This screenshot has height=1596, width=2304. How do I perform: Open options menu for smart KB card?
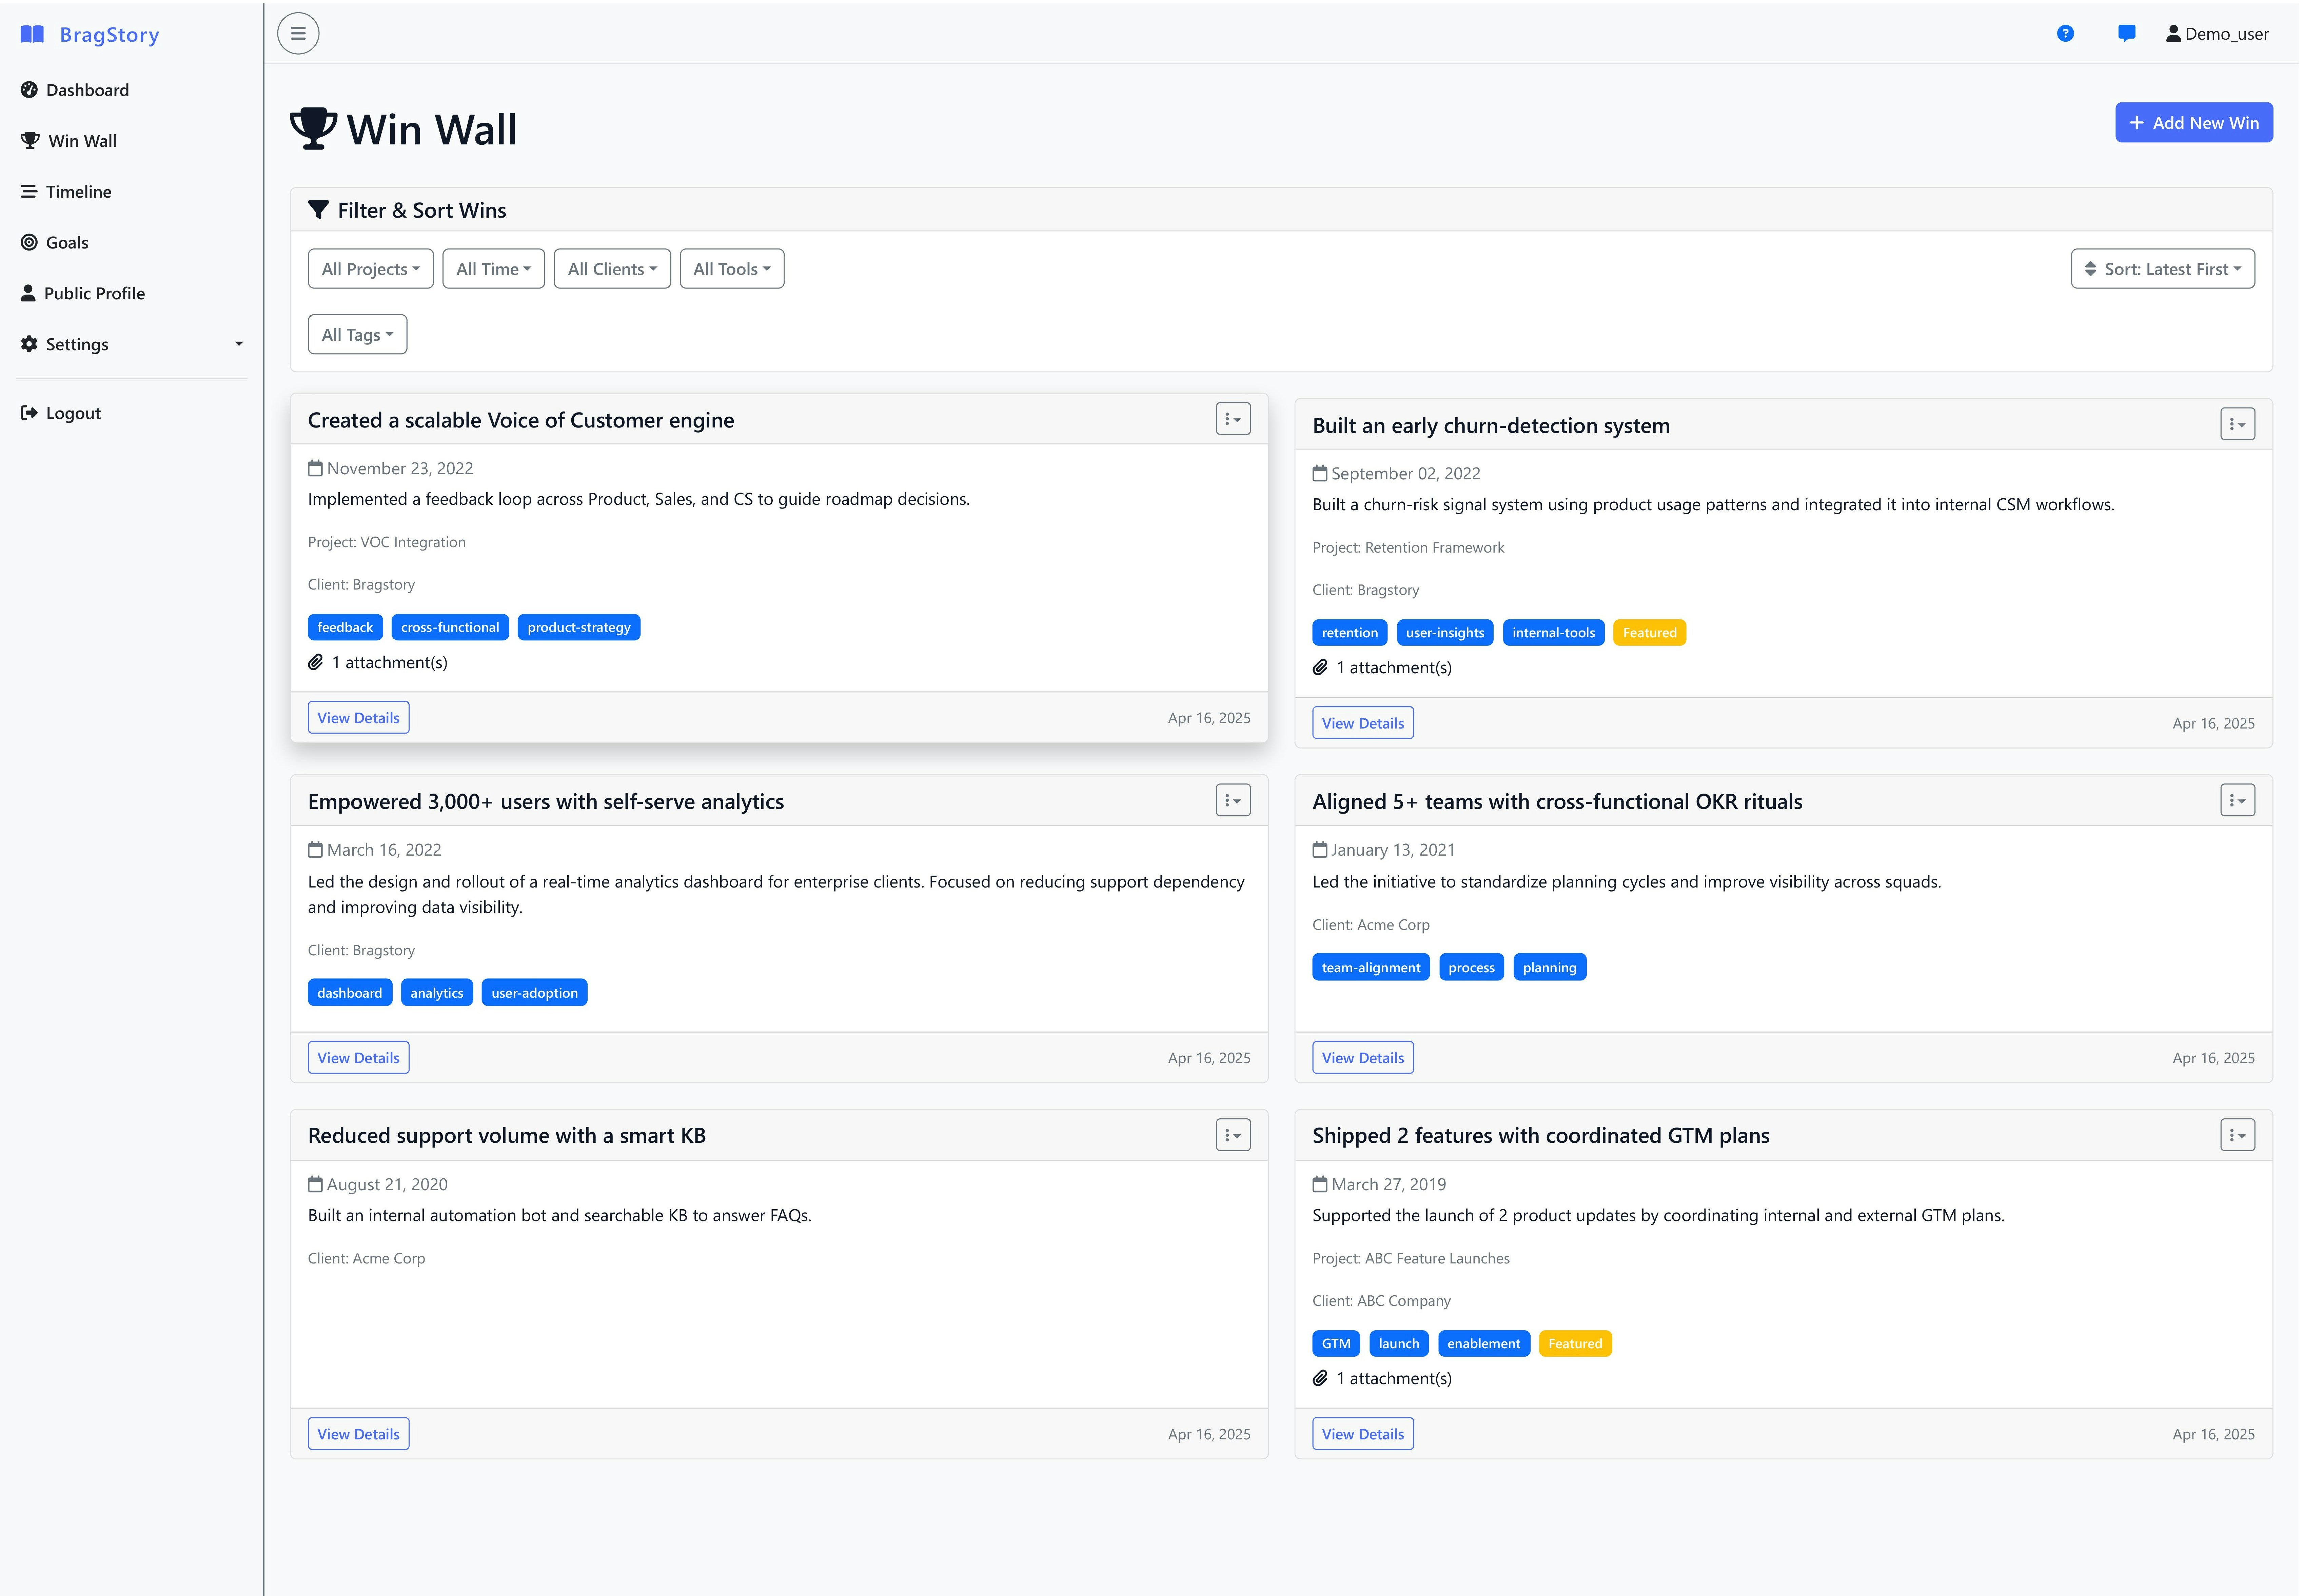1233,1135
